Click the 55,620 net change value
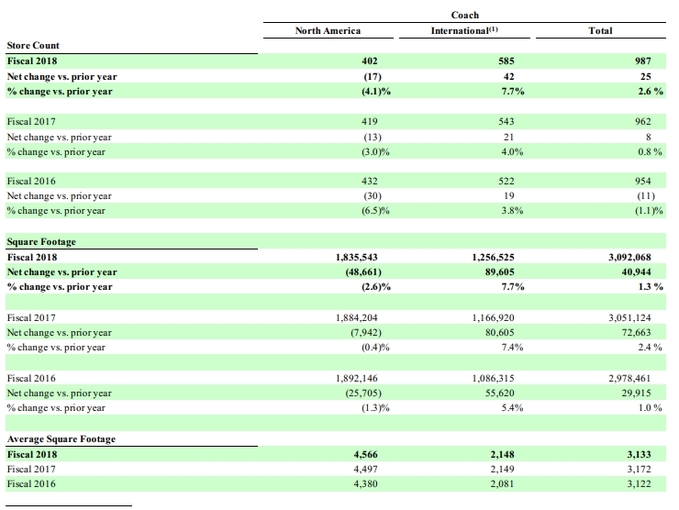Viewport: 679px width, 510px height. coord(500,394)
